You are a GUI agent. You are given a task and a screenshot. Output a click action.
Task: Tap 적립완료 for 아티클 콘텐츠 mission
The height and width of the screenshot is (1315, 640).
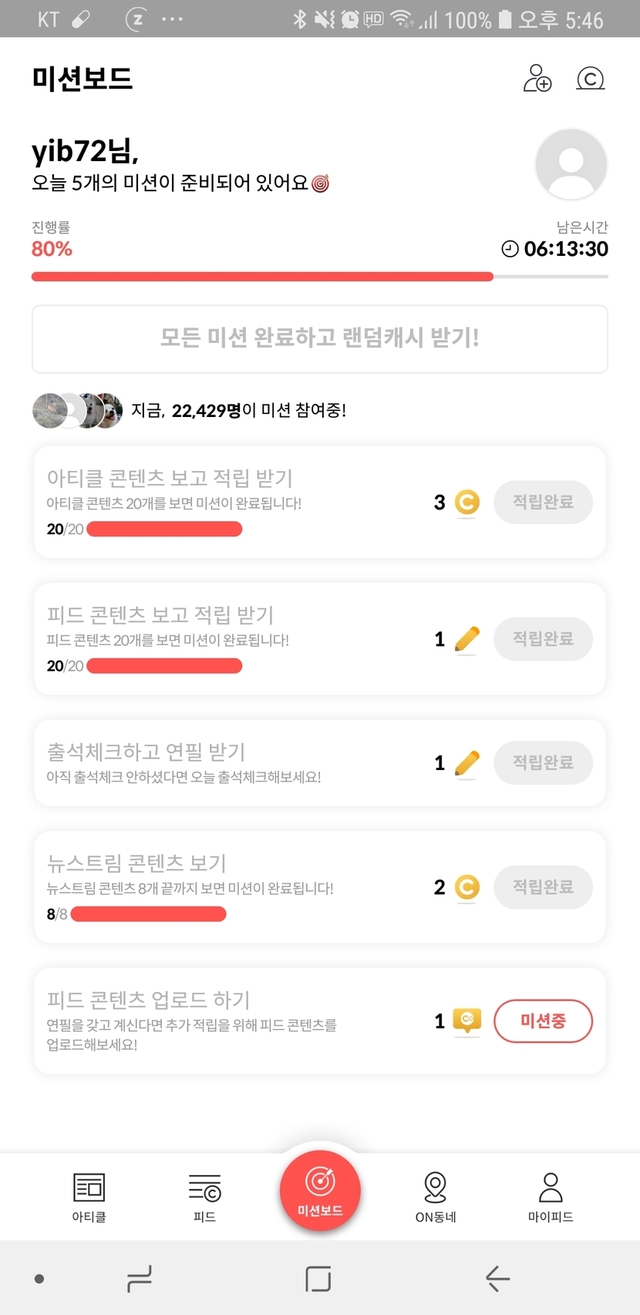tap(543, 502)
